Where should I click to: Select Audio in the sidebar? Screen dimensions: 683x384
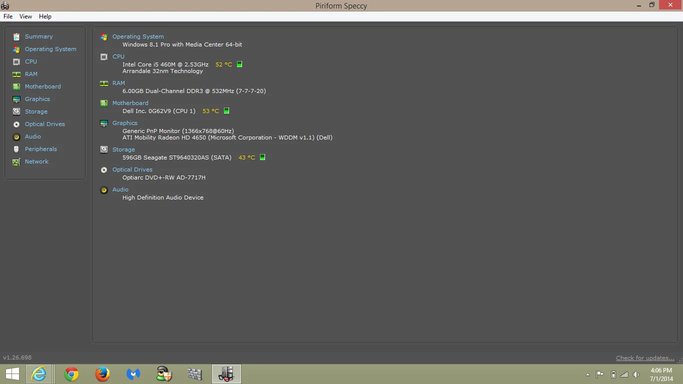point(33,137)
